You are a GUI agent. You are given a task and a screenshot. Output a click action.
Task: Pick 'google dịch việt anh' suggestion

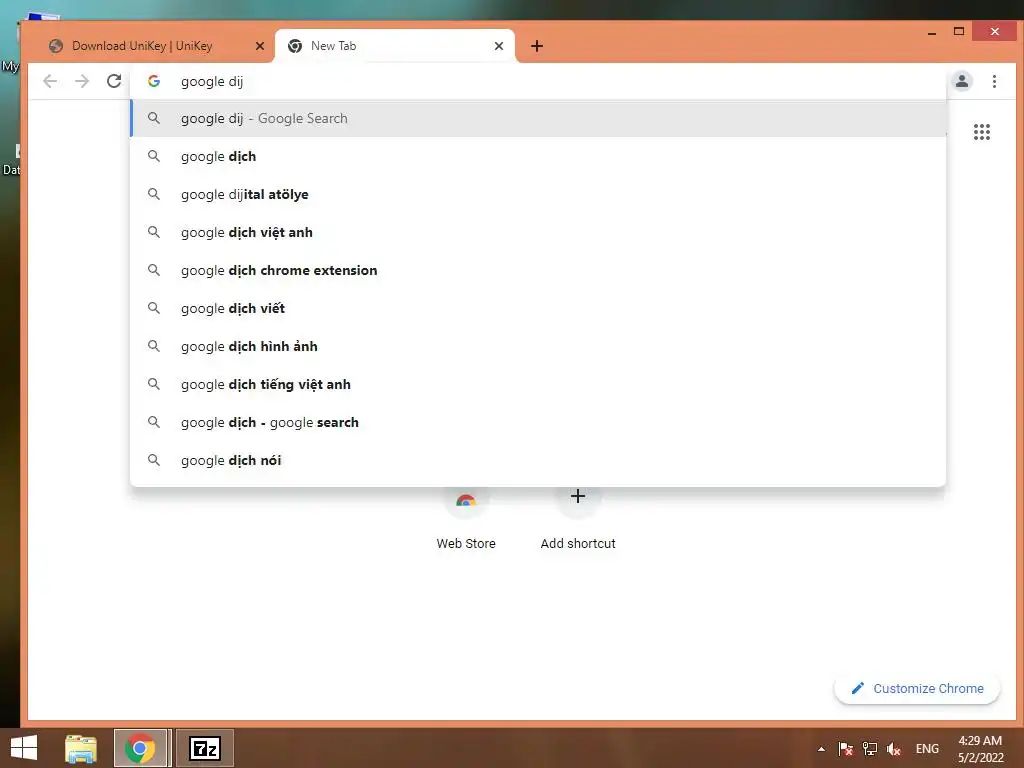538,232
